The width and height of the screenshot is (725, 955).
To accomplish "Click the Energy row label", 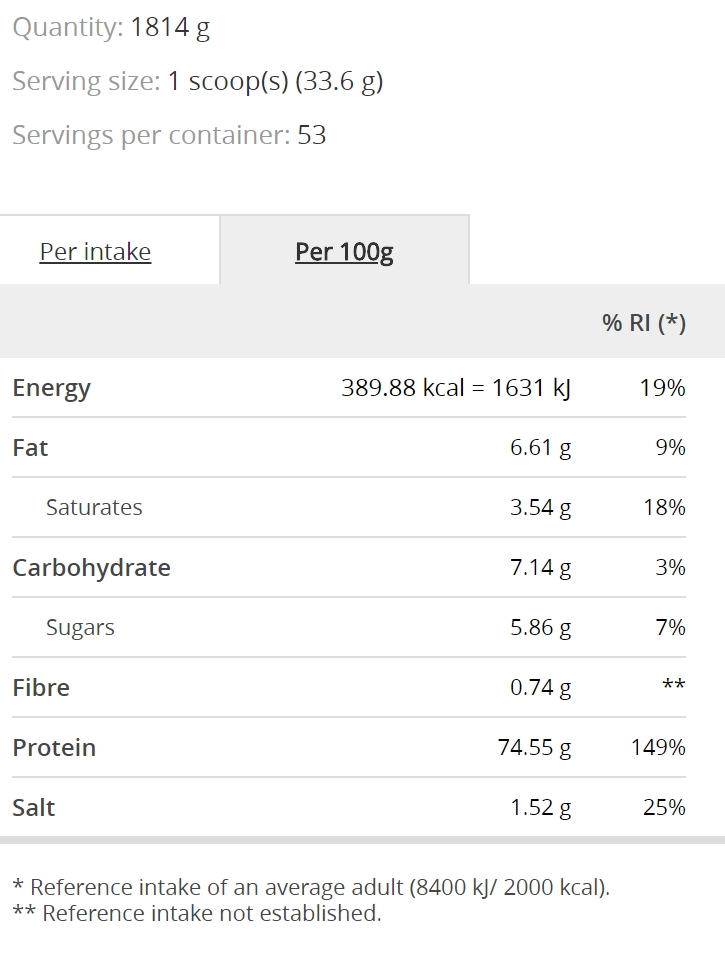I will click(52, 388).
